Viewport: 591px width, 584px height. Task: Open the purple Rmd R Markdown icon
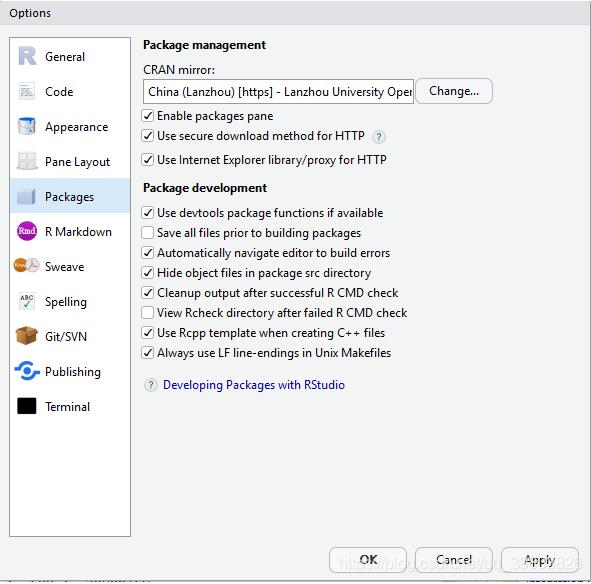pyautogui.click(x=27, y=231)
